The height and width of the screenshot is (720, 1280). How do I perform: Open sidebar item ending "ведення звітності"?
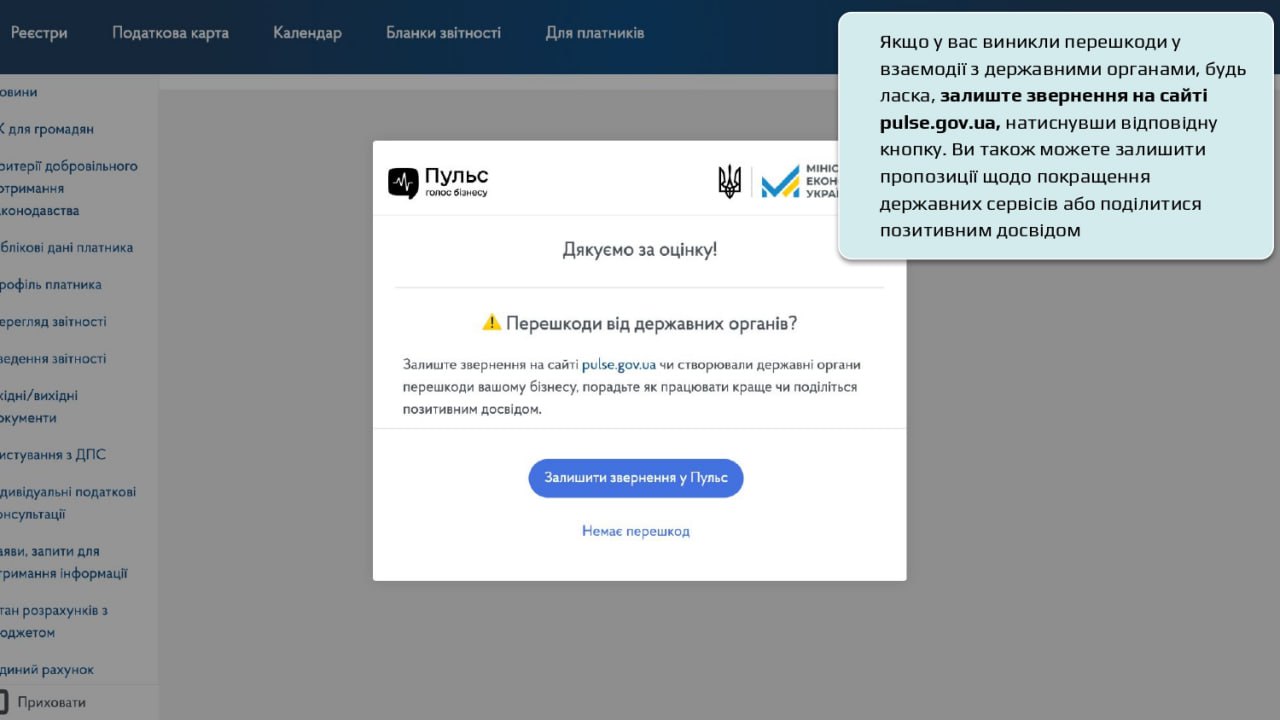coord(53,359)
